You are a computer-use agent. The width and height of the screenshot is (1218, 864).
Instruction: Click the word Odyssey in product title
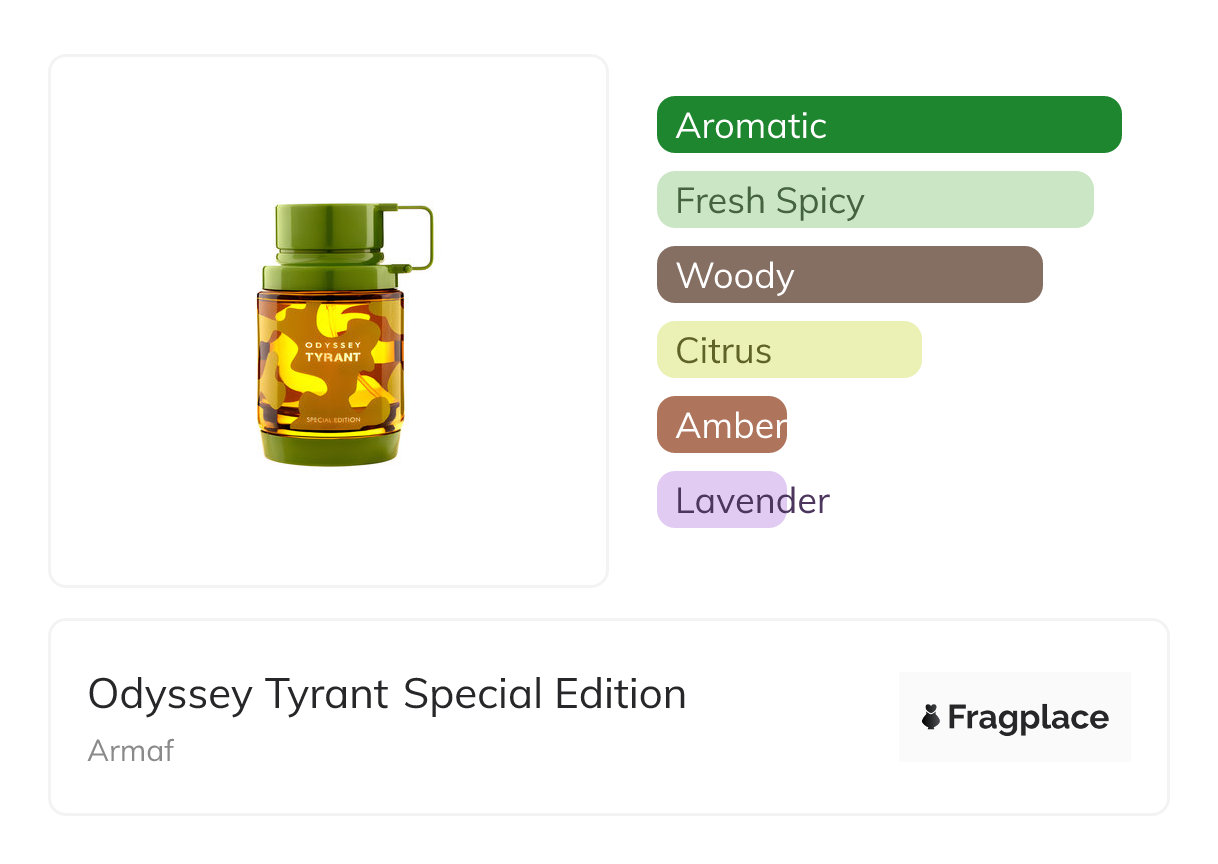click(170, 694)
